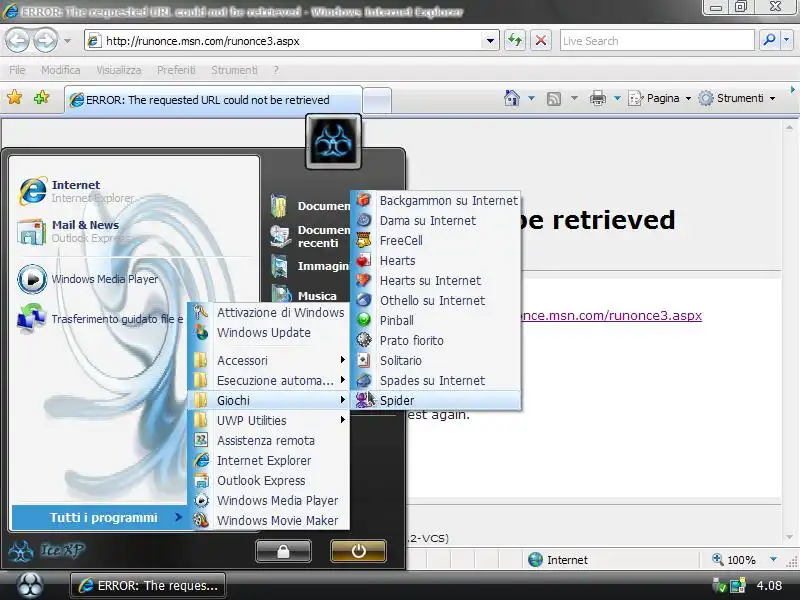The width and height of the screenshot is (800, 600).
Task: Open Print options dropdown arrow
Action: [x=617, y=98]
